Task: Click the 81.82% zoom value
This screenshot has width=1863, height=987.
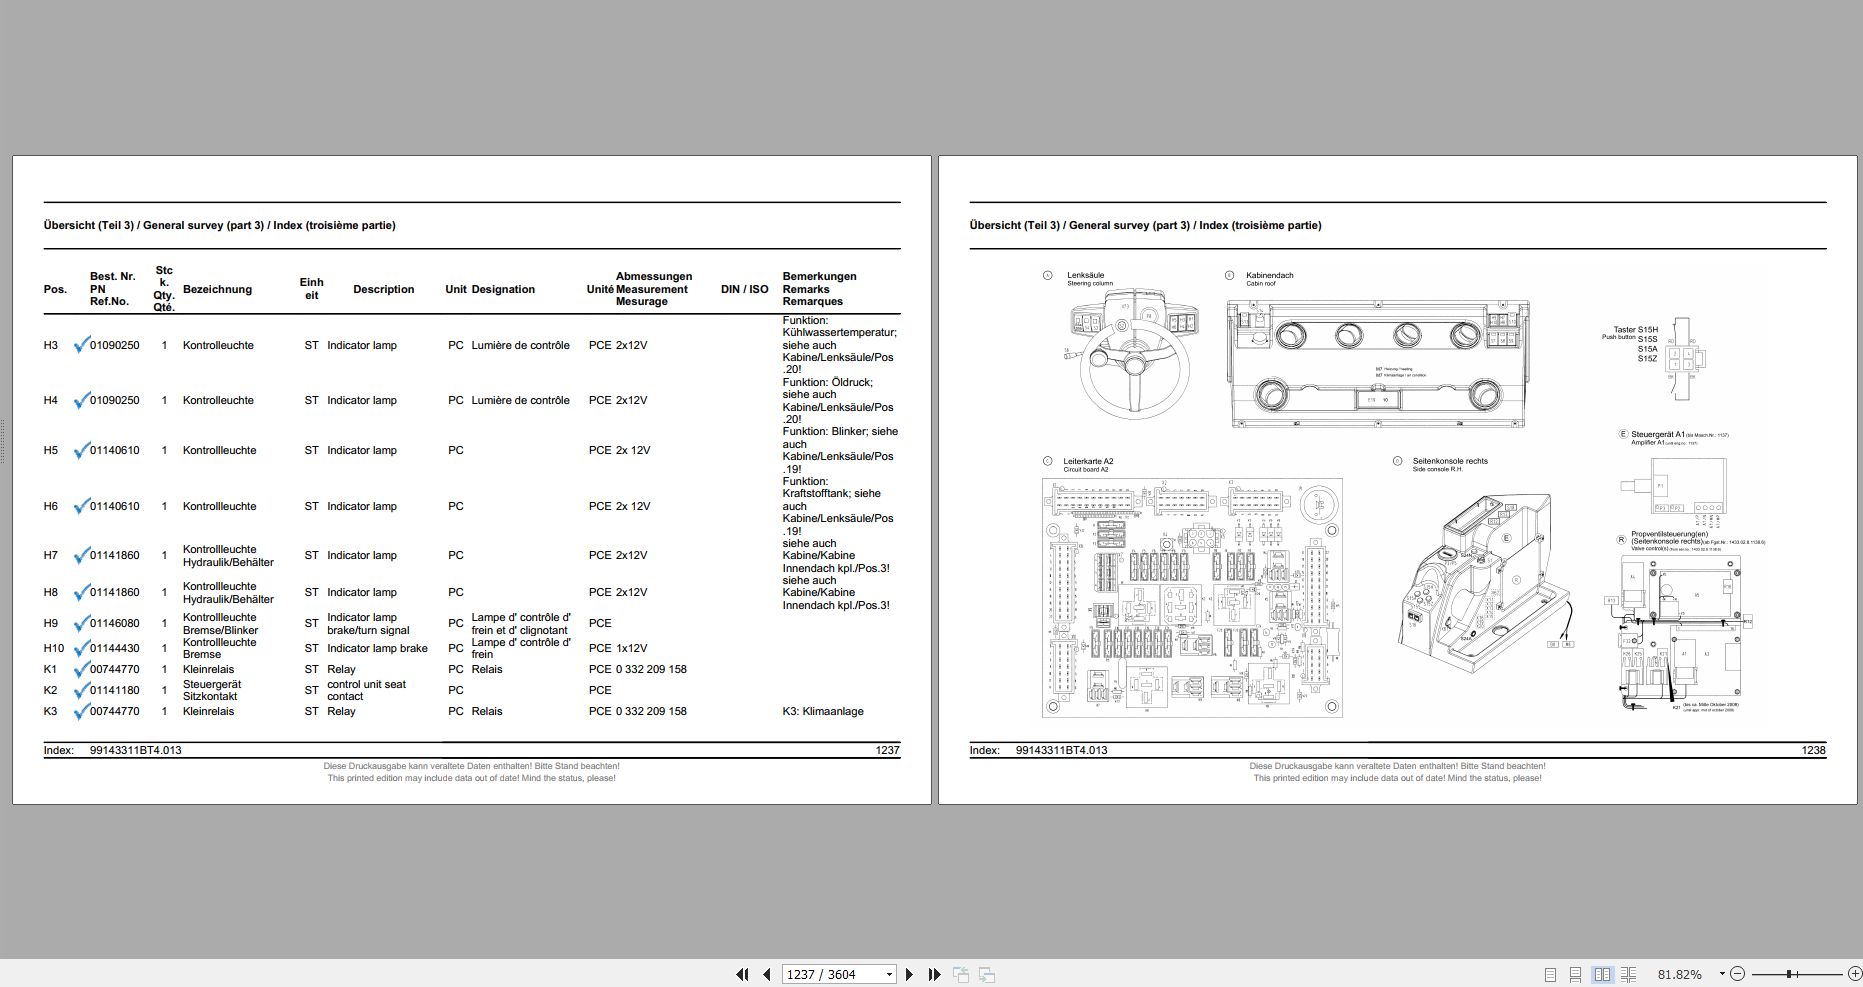Action: coord(1679,974)
